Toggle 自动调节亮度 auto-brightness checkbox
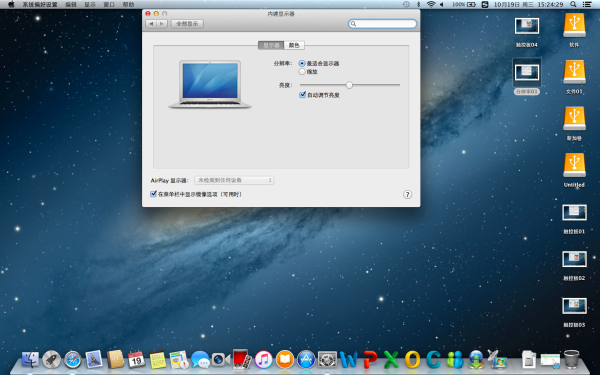 click(302, 95)
